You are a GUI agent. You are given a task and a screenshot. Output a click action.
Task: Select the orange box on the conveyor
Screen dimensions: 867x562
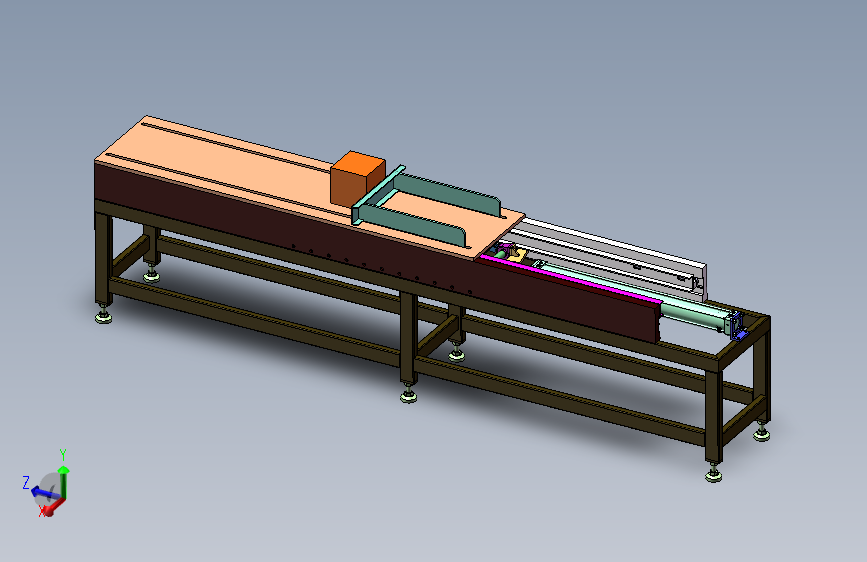pyautogui.click(x=357, y=178)
